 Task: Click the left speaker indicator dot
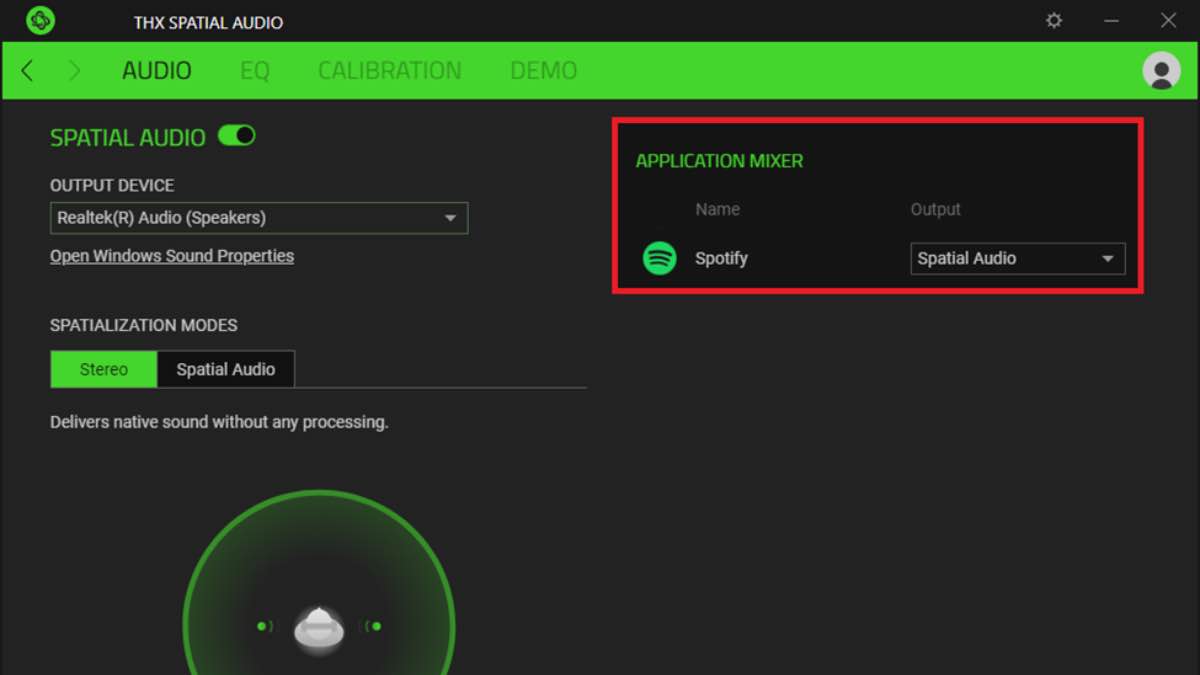click(x=263, y=626)
